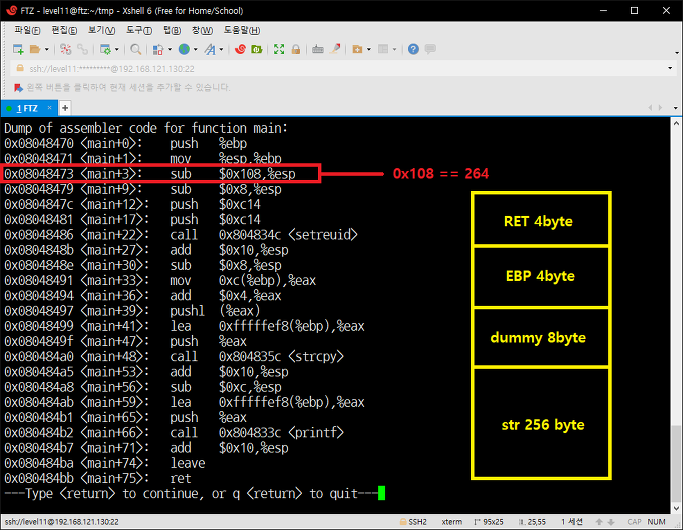Expand the Properties icon dropdown arrow

point(117,50)
